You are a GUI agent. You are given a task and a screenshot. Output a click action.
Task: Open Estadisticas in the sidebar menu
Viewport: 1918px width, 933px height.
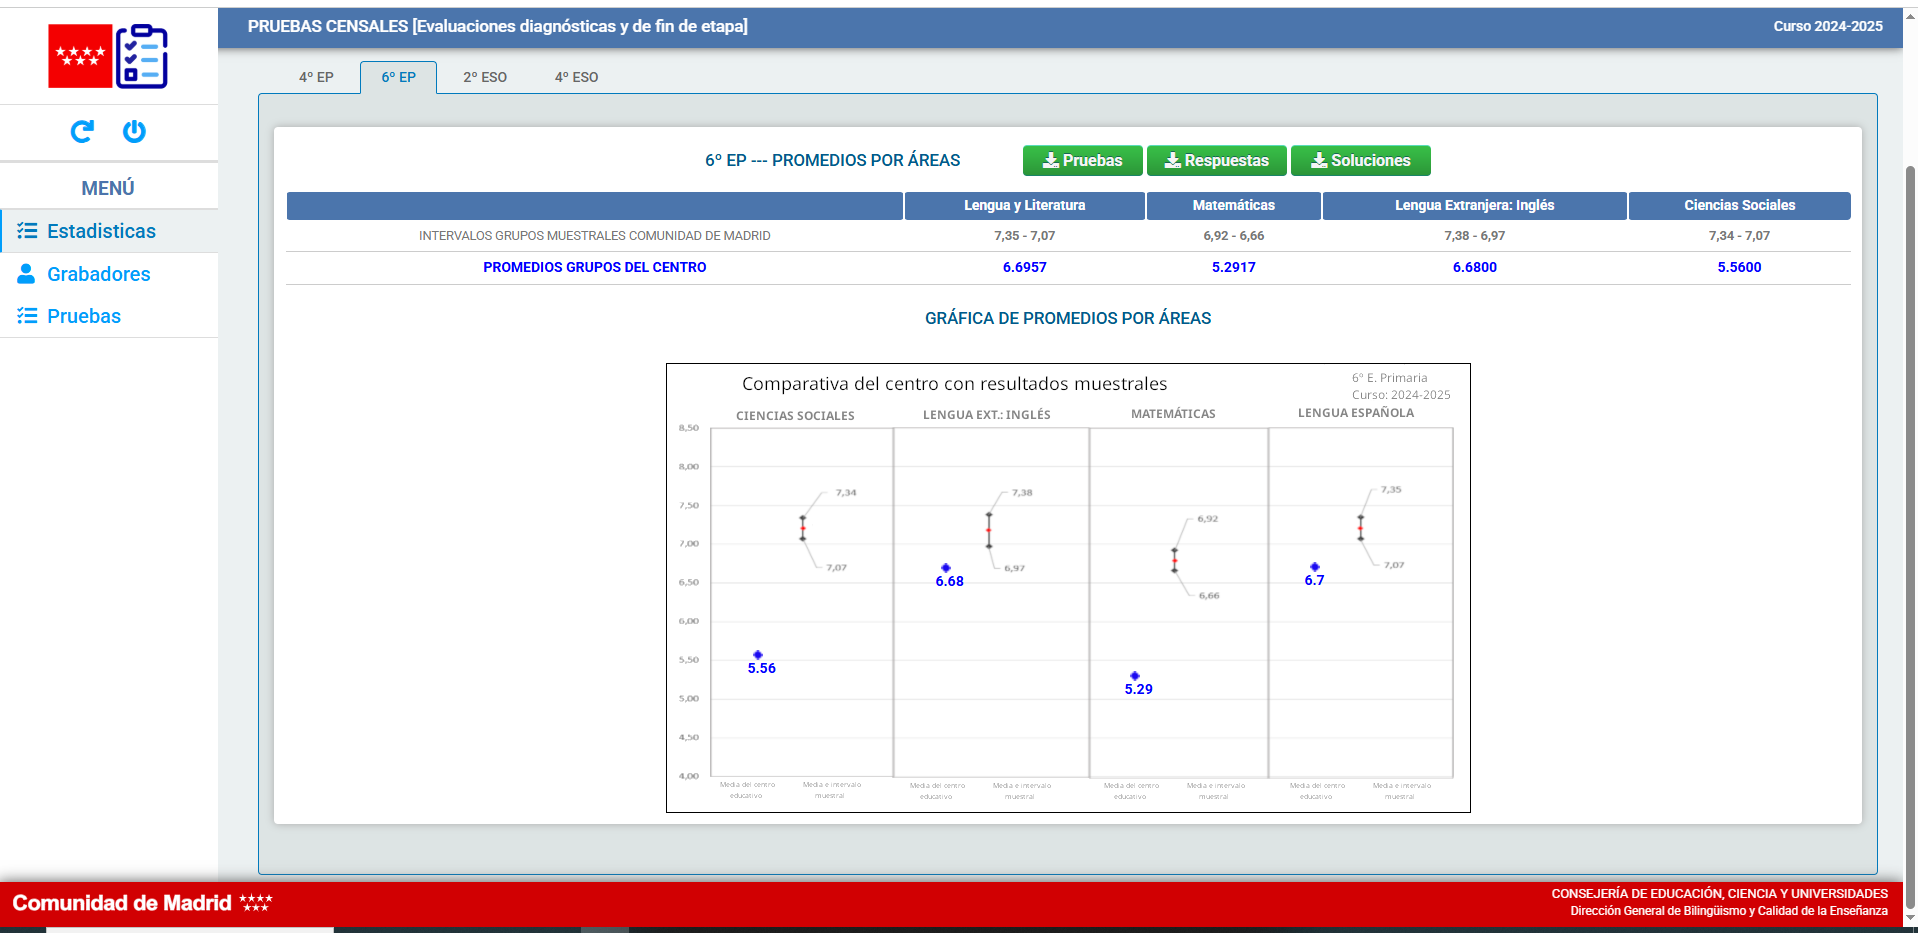[x=101, y=231]
